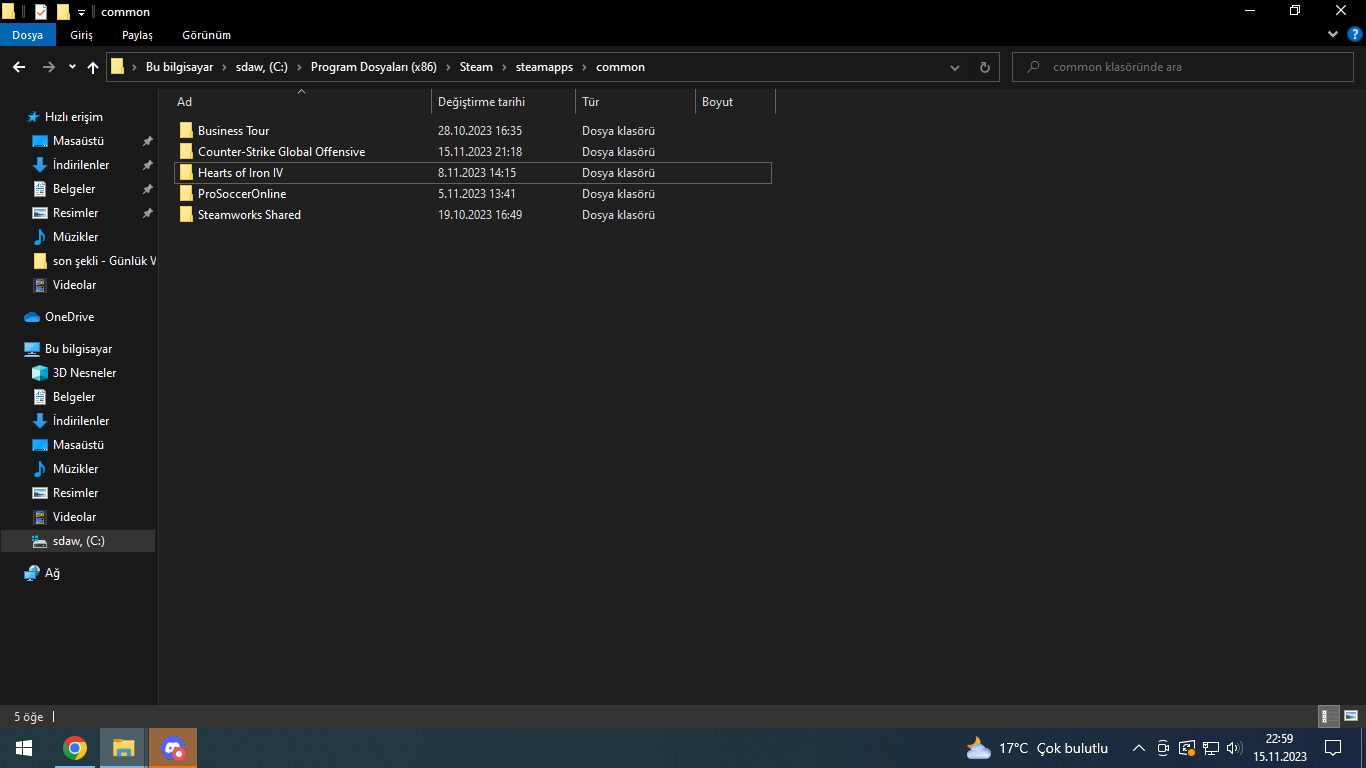Open the recent locations dropdown

72,67
